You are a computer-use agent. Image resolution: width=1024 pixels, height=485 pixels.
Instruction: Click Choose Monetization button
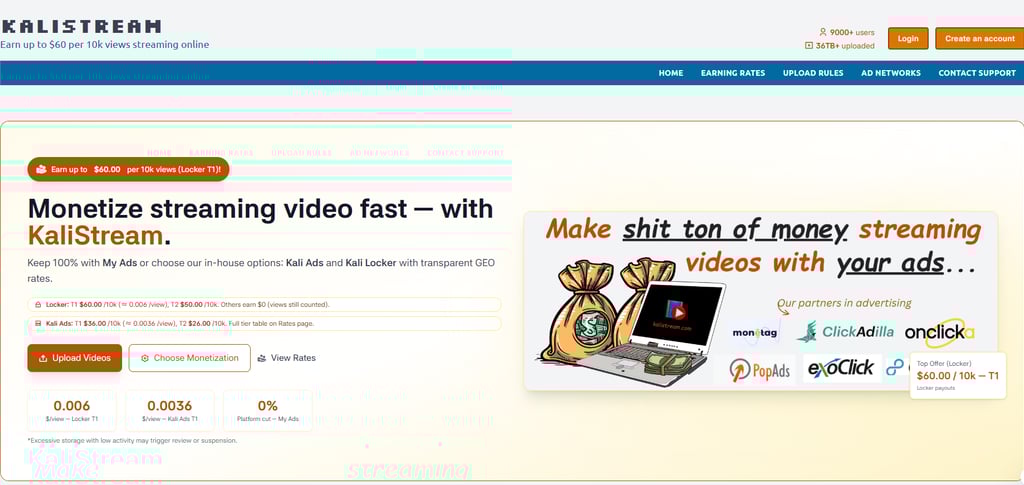click(189, 358)
